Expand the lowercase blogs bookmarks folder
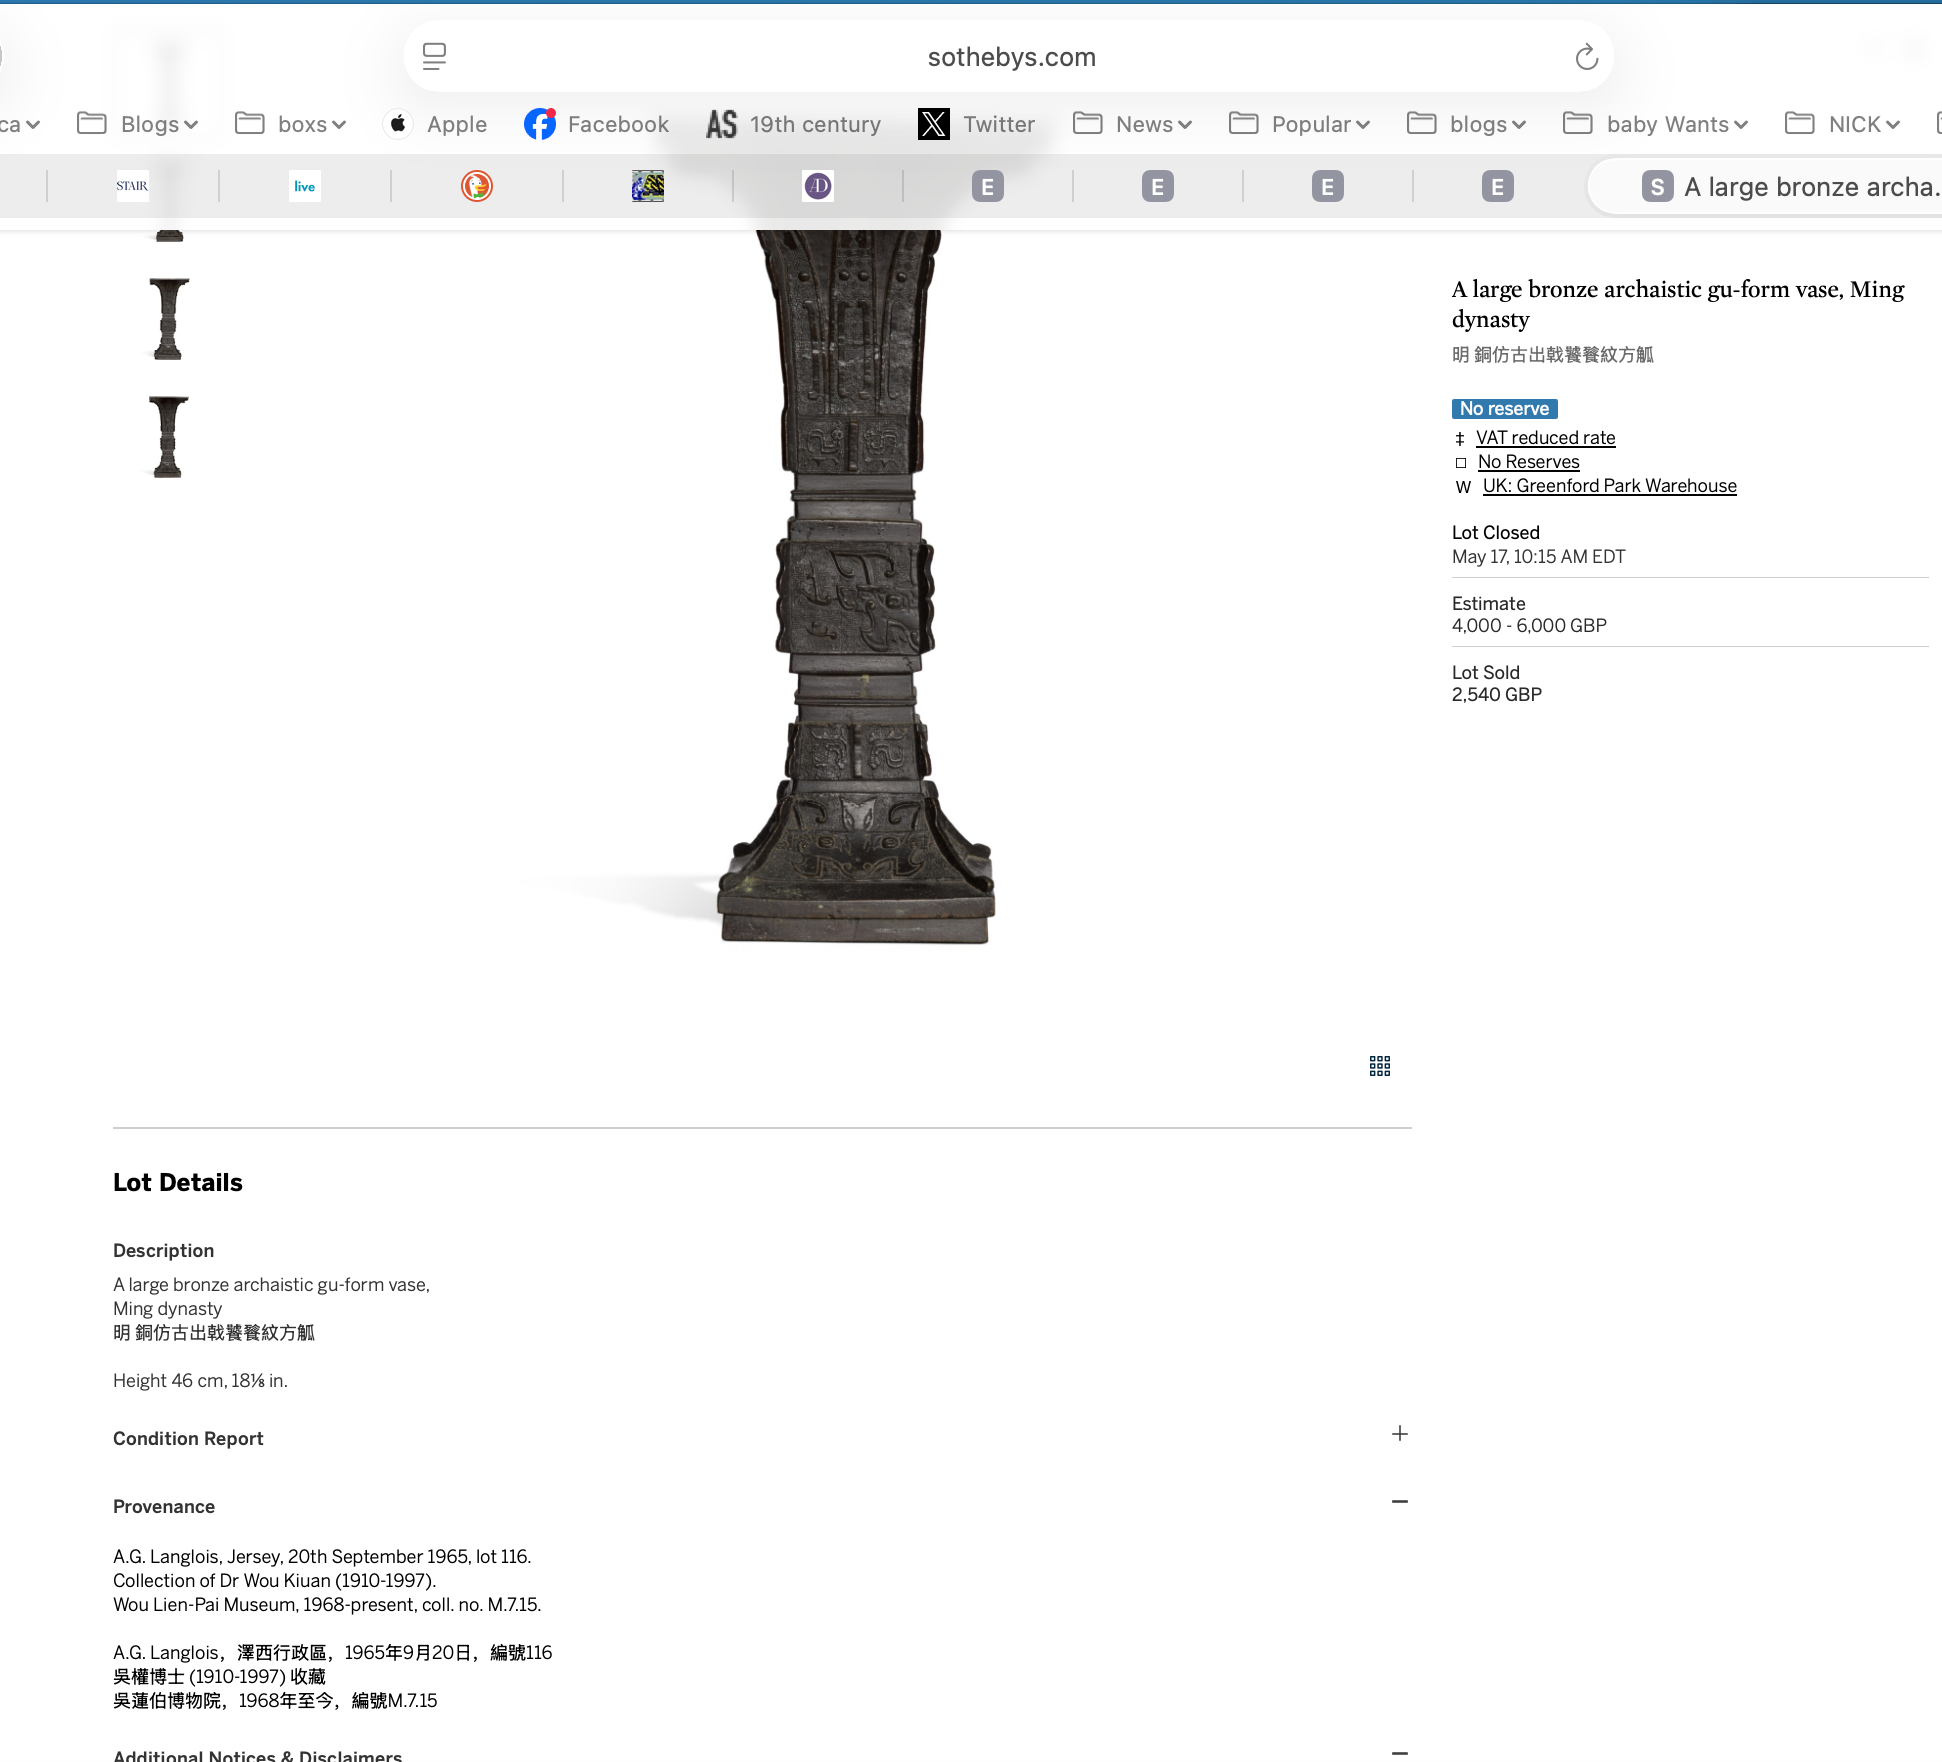Image resolution: width=1942 pixels, height=1762 pixels. tap(1467, 124)
